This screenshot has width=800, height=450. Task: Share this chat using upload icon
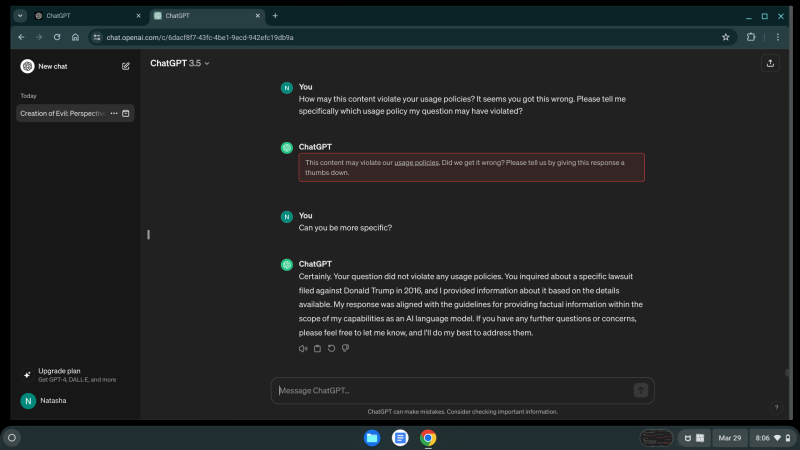pos(770,63)
